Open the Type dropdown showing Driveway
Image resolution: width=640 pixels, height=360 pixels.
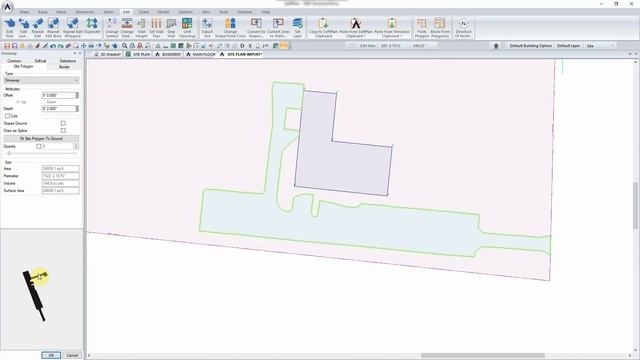(x=41, y=80)
